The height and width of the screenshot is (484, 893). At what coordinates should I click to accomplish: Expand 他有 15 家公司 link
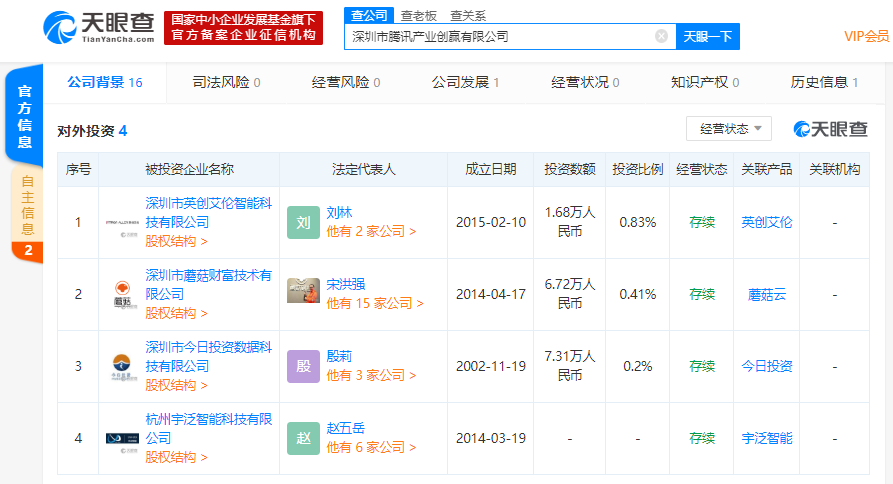[375, 303]
